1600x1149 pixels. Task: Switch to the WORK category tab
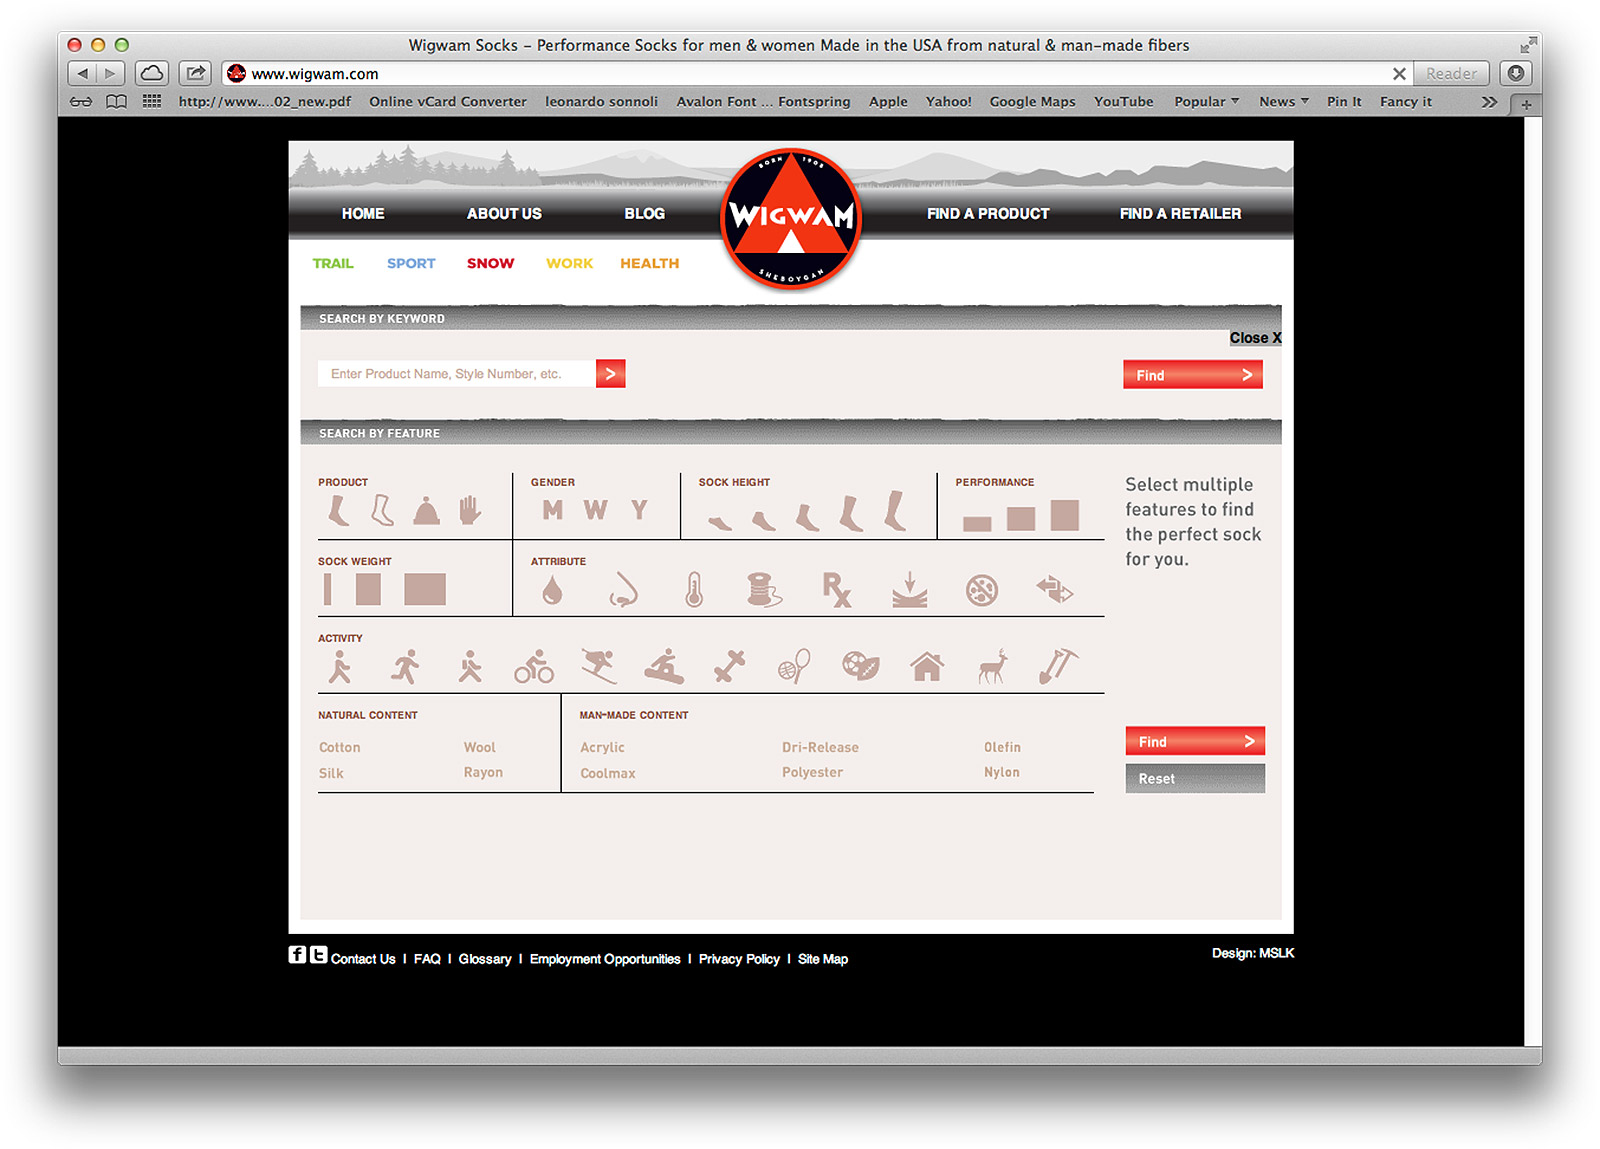pyautogui.click(x=569, y=264)
